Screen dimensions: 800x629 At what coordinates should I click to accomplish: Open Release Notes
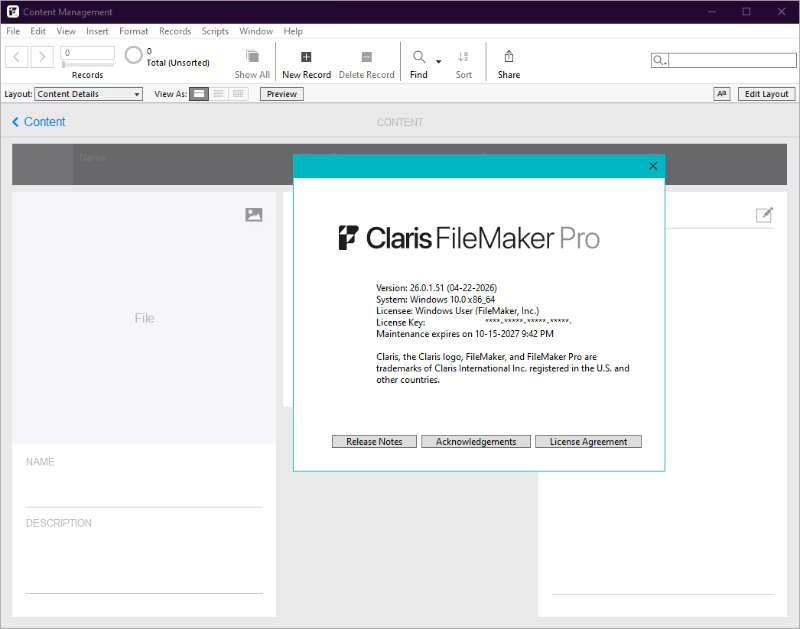click(x=374, y=442)
